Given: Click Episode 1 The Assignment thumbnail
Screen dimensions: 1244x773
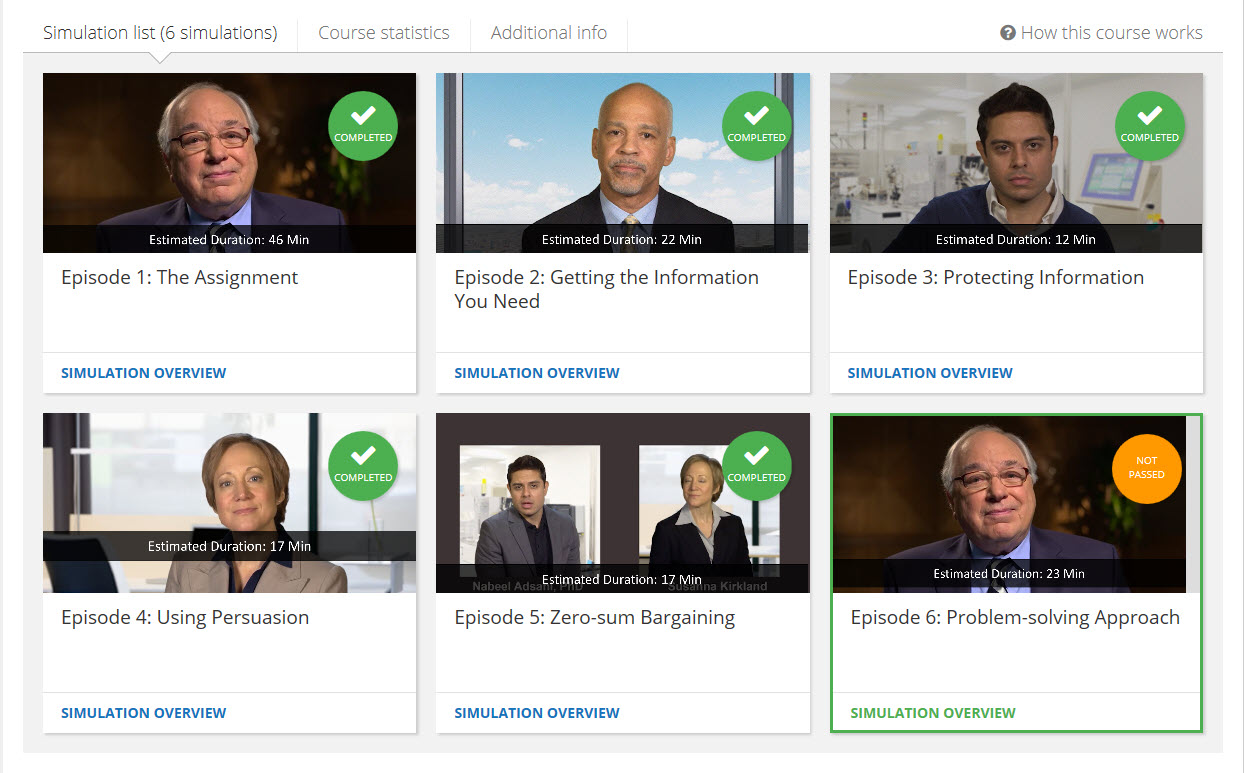Looking at the screenshot, I should click(229, 163).
